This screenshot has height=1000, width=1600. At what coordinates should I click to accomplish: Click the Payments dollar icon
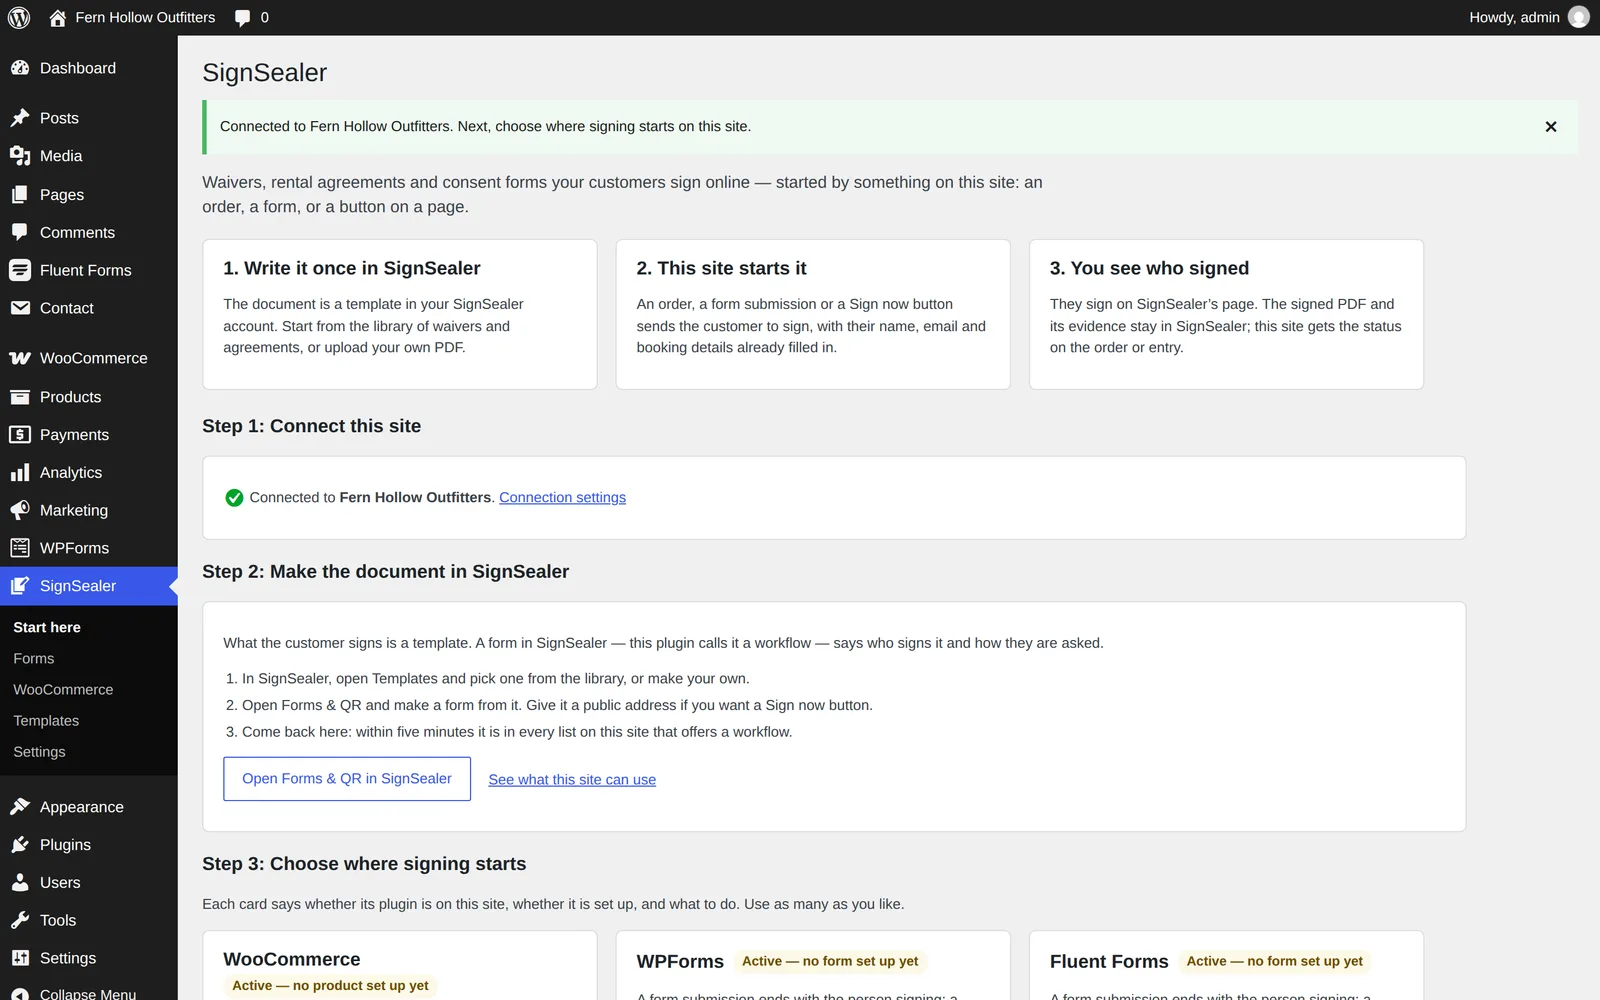20,435
